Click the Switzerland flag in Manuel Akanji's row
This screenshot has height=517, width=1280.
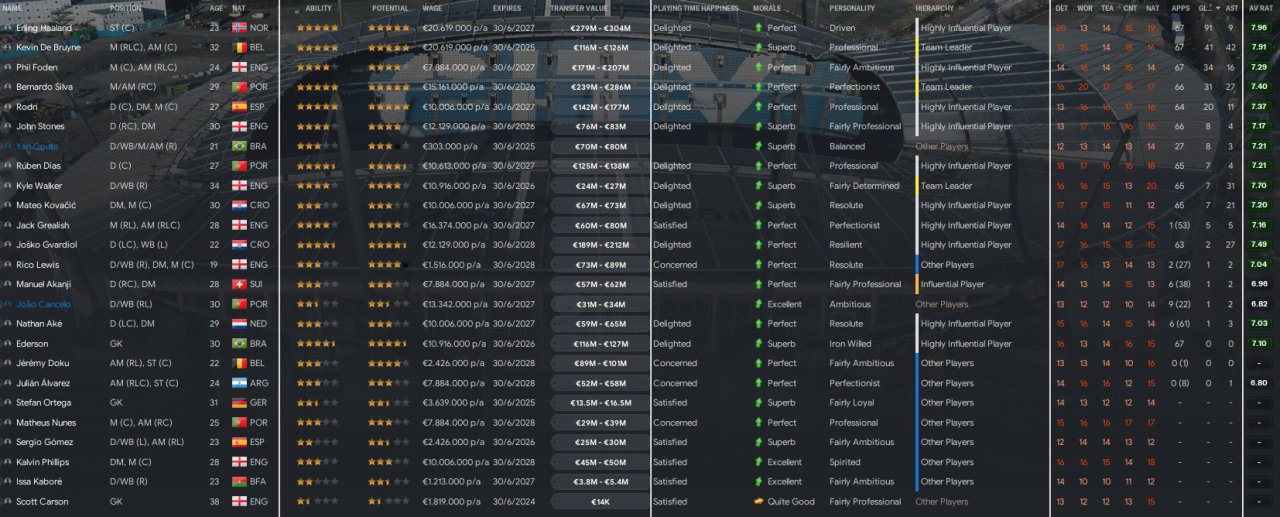point(238,285)
